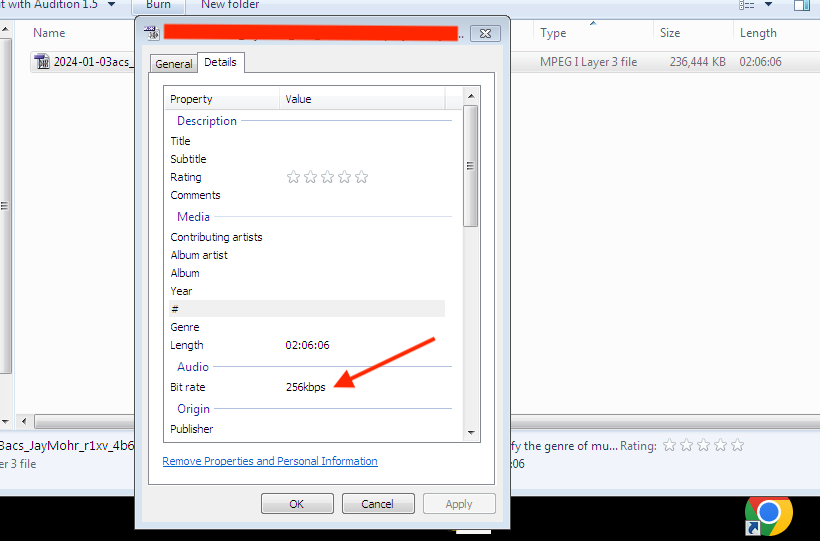
Task: Set rating to two stars in dialog
Action: pos(311,177)
